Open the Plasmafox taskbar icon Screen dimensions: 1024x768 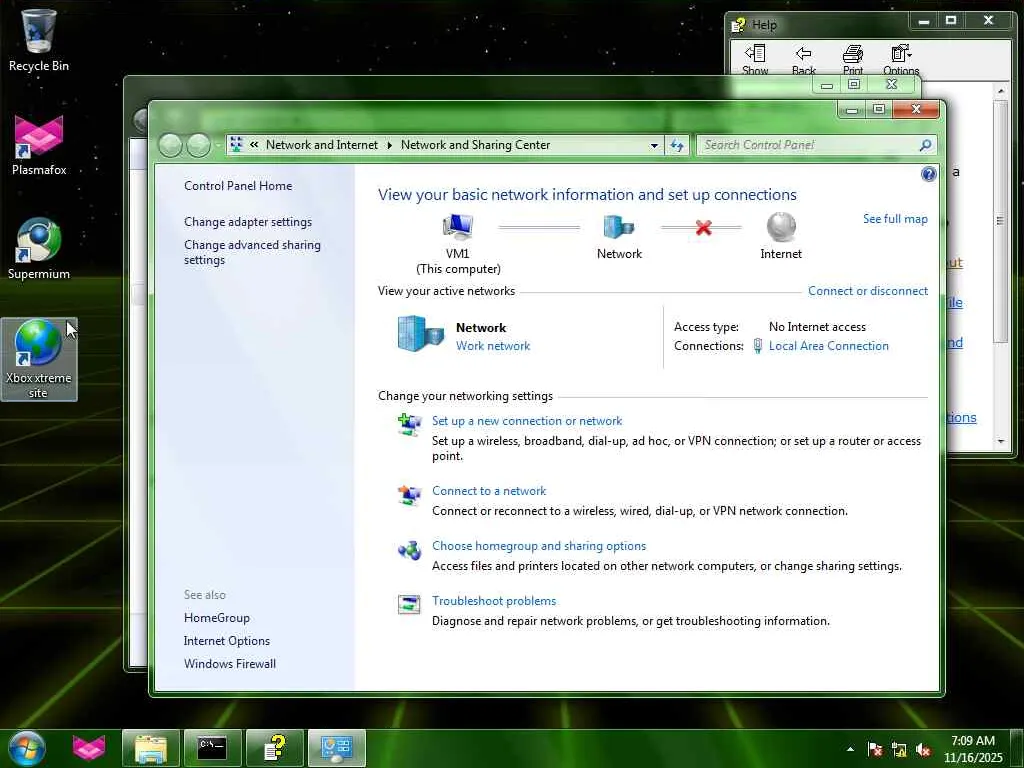88,748
